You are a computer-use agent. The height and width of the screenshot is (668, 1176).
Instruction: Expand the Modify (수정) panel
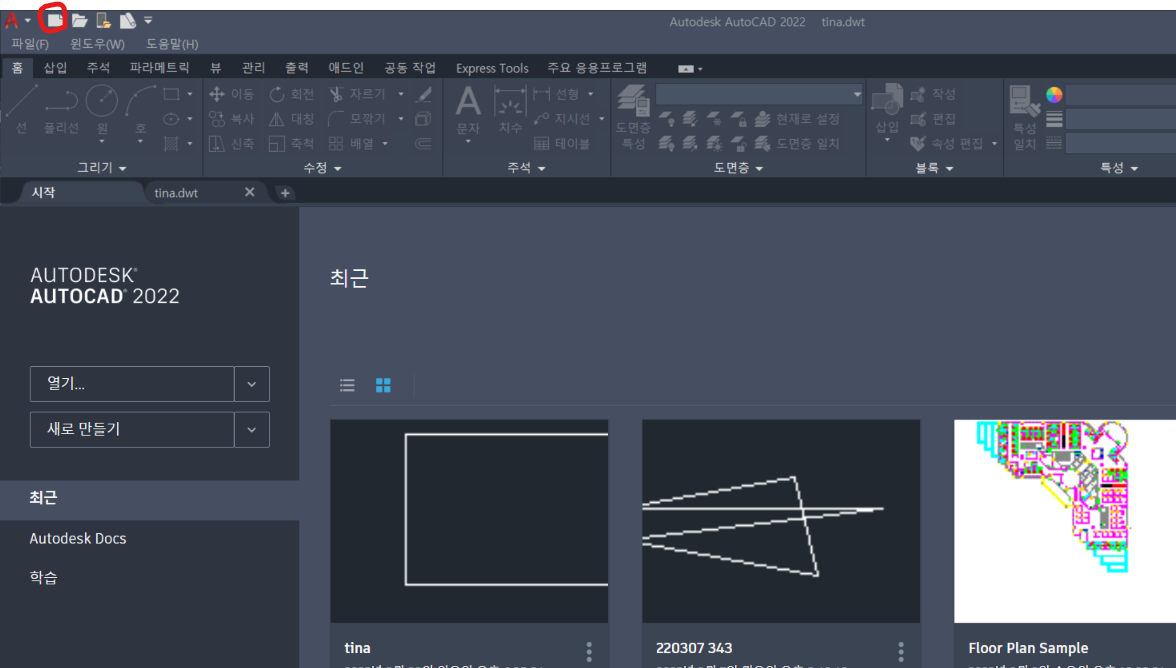click(x=322, y=168)
